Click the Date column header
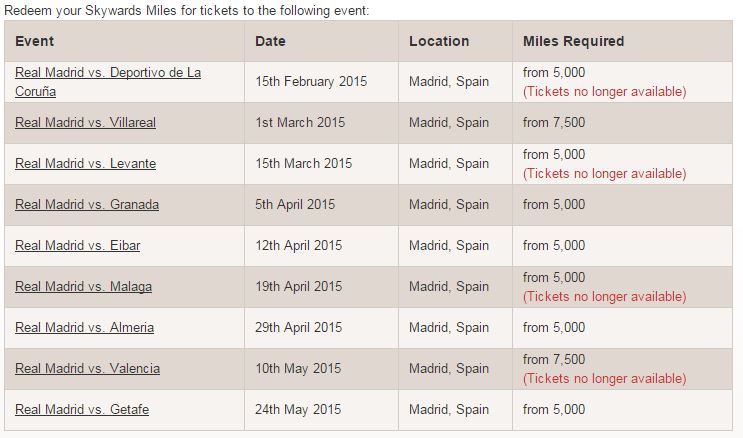The image size is (743, 438). click(270, 42)
